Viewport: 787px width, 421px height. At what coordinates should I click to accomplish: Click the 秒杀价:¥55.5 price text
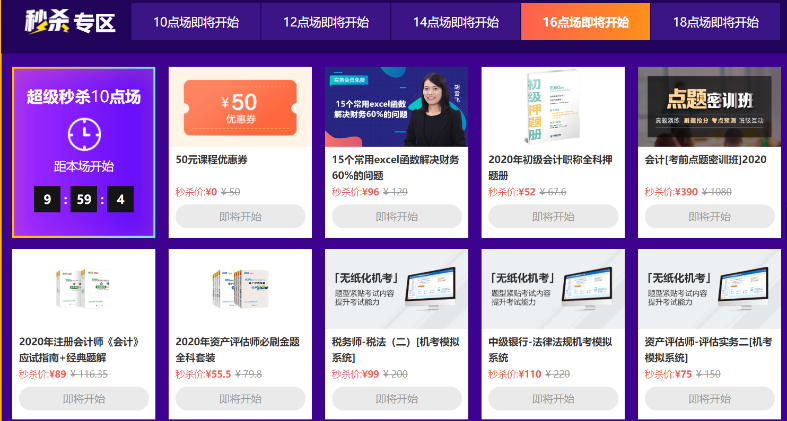(x=203, y=374)
